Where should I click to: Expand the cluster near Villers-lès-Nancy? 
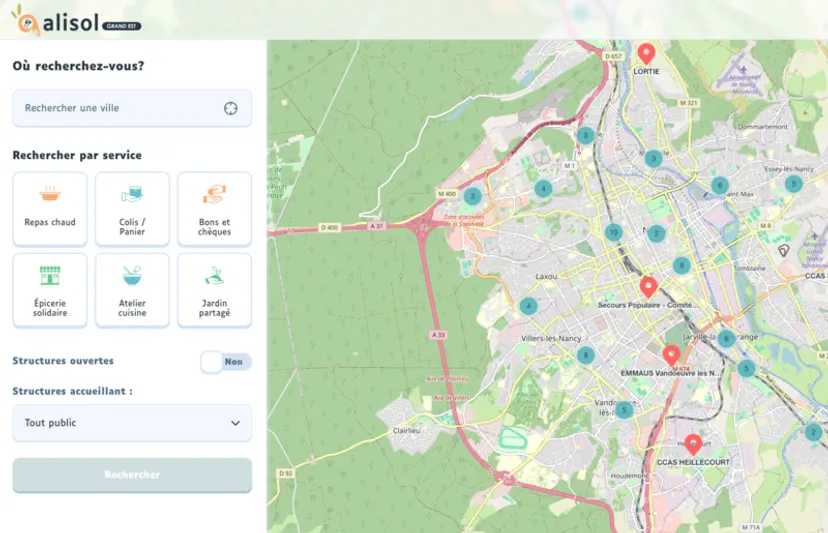586,355
